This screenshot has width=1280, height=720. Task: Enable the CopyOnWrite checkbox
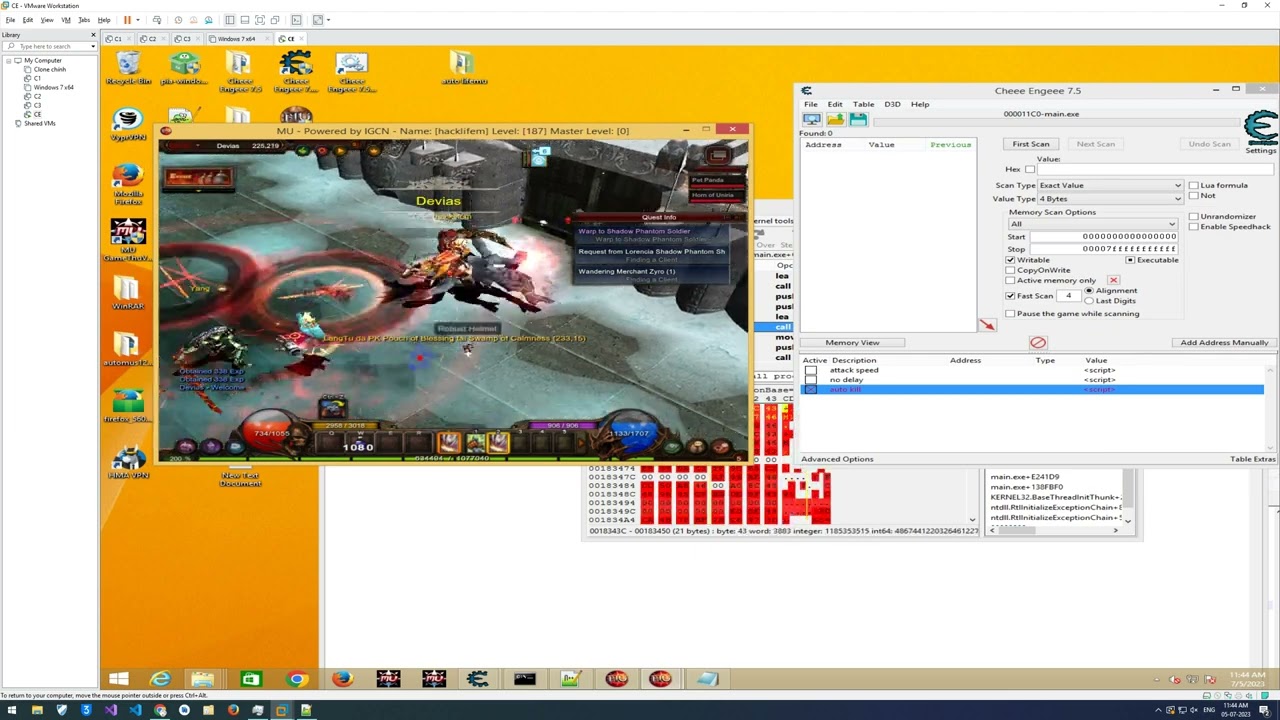point(1010,270)
